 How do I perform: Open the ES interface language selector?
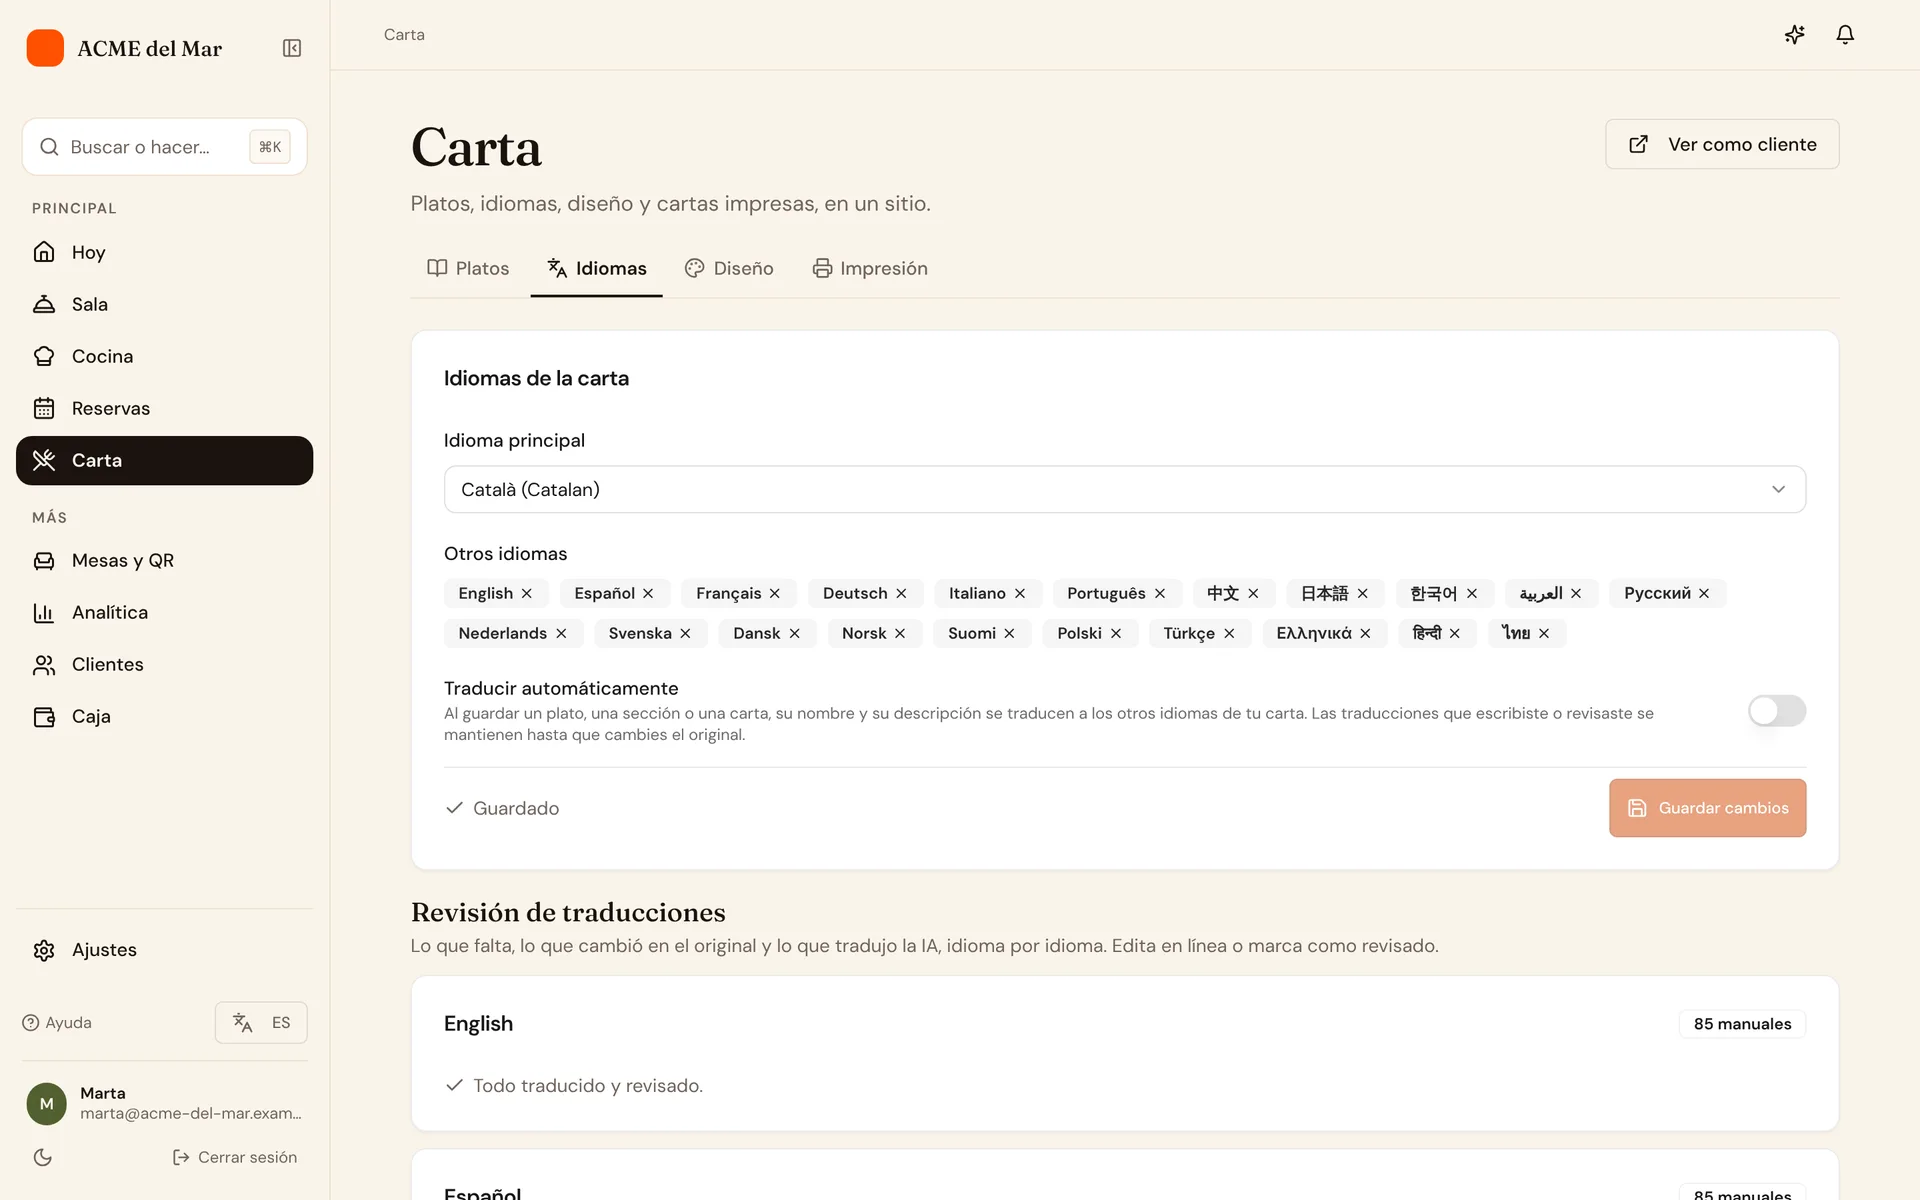click(x=261, y=1022)
